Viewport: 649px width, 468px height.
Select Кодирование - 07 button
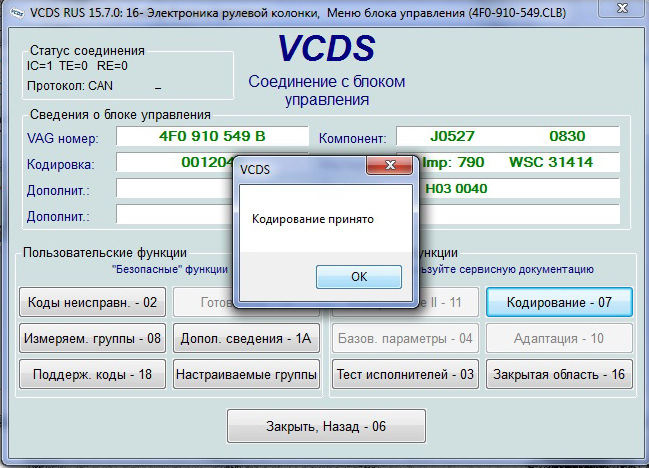[x=559, y=302]
